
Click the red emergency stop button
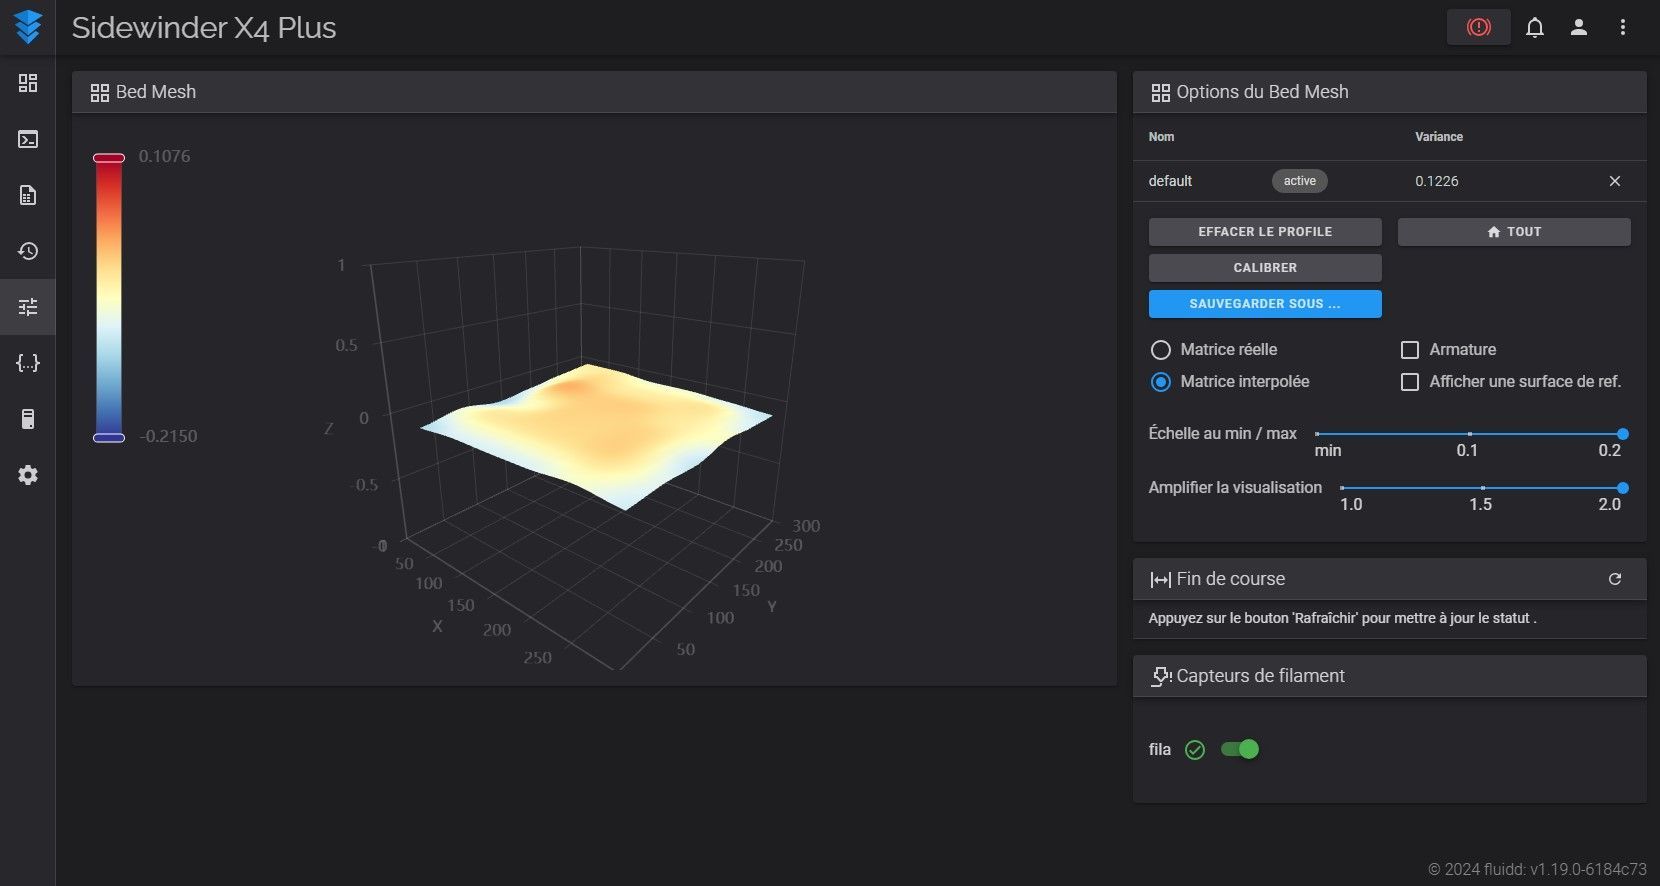click(x=1478, y=27)
